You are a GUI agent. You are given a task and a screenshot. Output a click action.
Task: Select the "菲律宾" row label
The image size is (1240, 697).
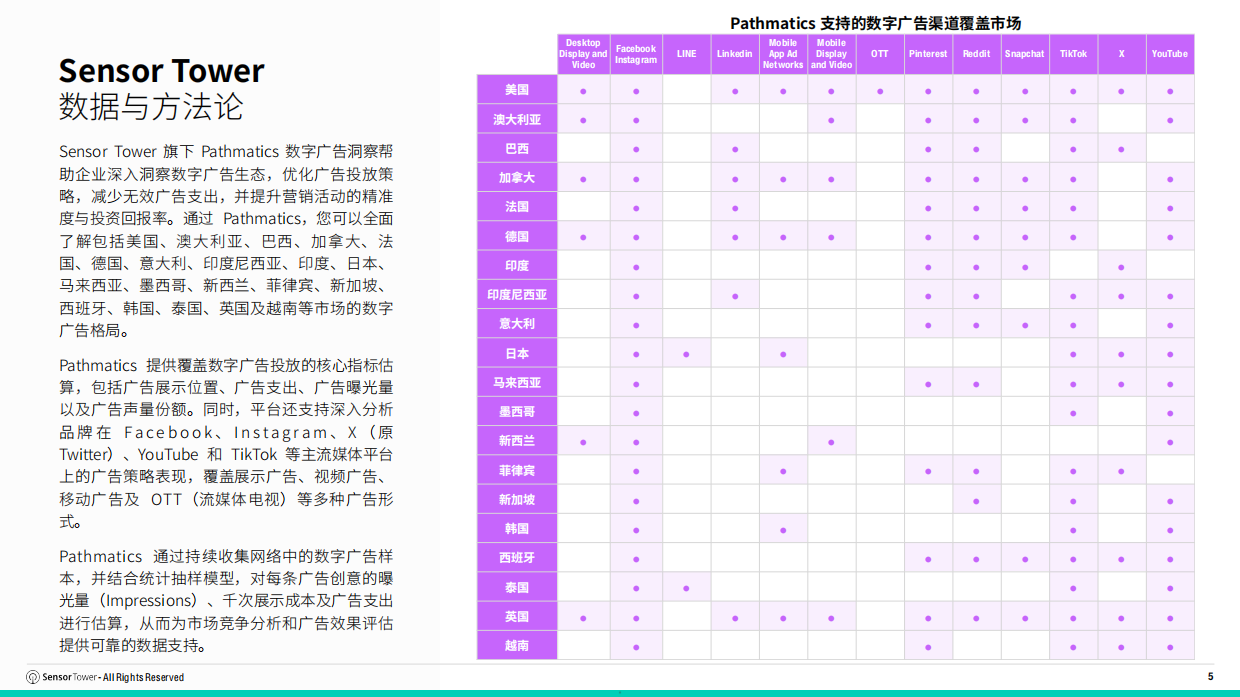[517, 470]
